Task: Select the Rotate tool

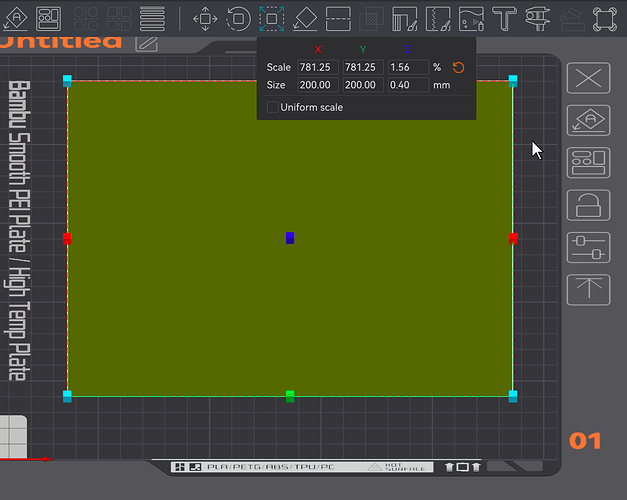Action: [x=238, y=19]
